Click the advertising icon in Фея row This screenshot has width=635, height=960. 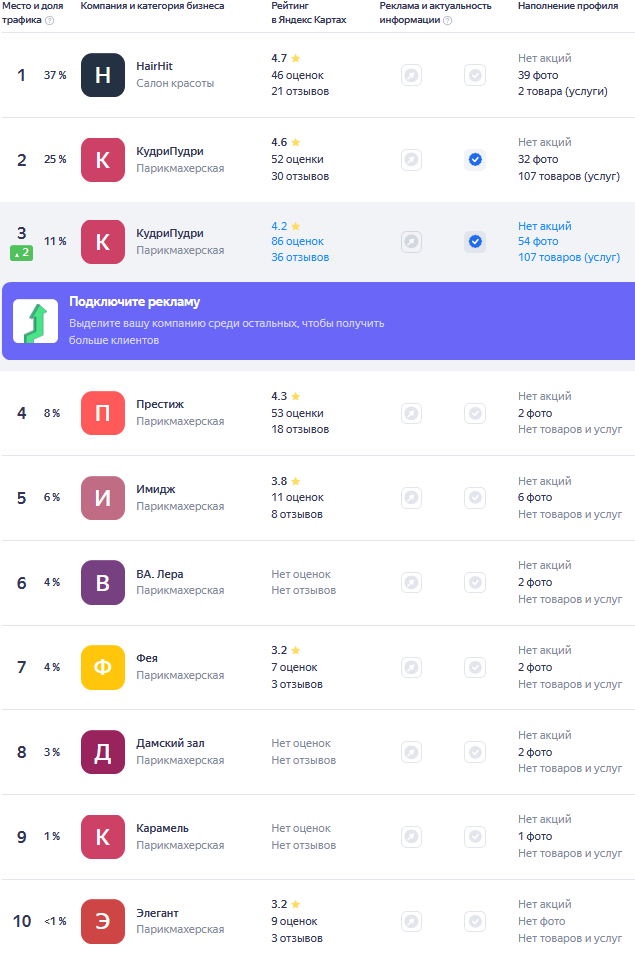[x=411, y=667]
